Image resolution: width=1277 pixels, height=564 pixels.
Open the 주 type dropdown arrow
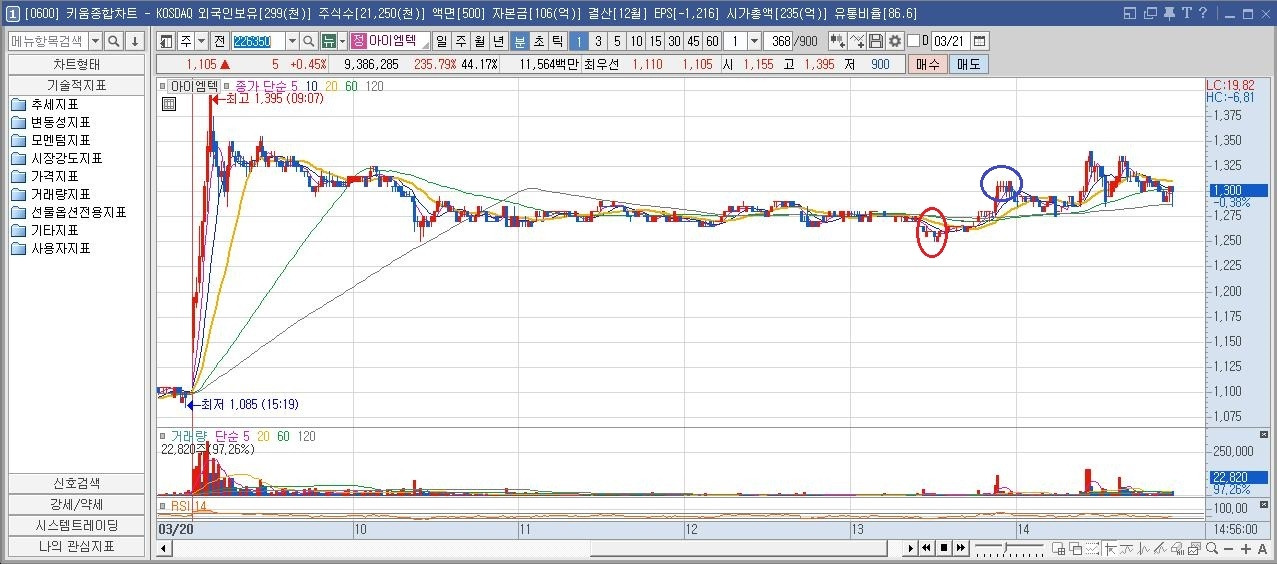point(202,41)
